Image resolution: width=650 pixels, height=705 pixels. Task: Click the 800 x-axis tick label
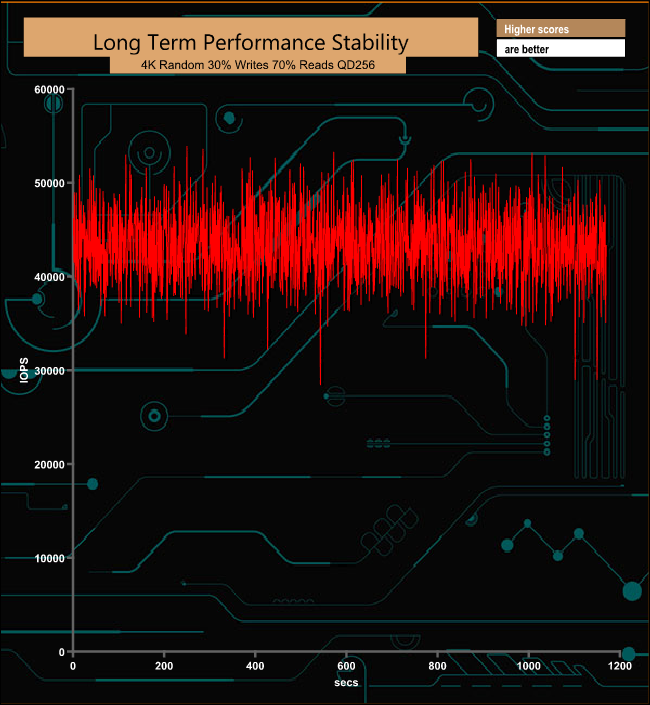click(437, 666)
